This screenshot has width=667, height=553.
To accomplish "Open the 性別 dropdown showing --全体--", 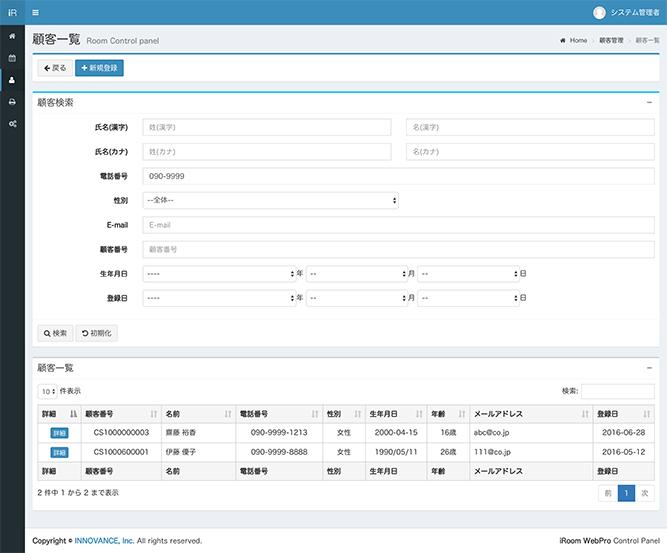I will pos(271,200).
